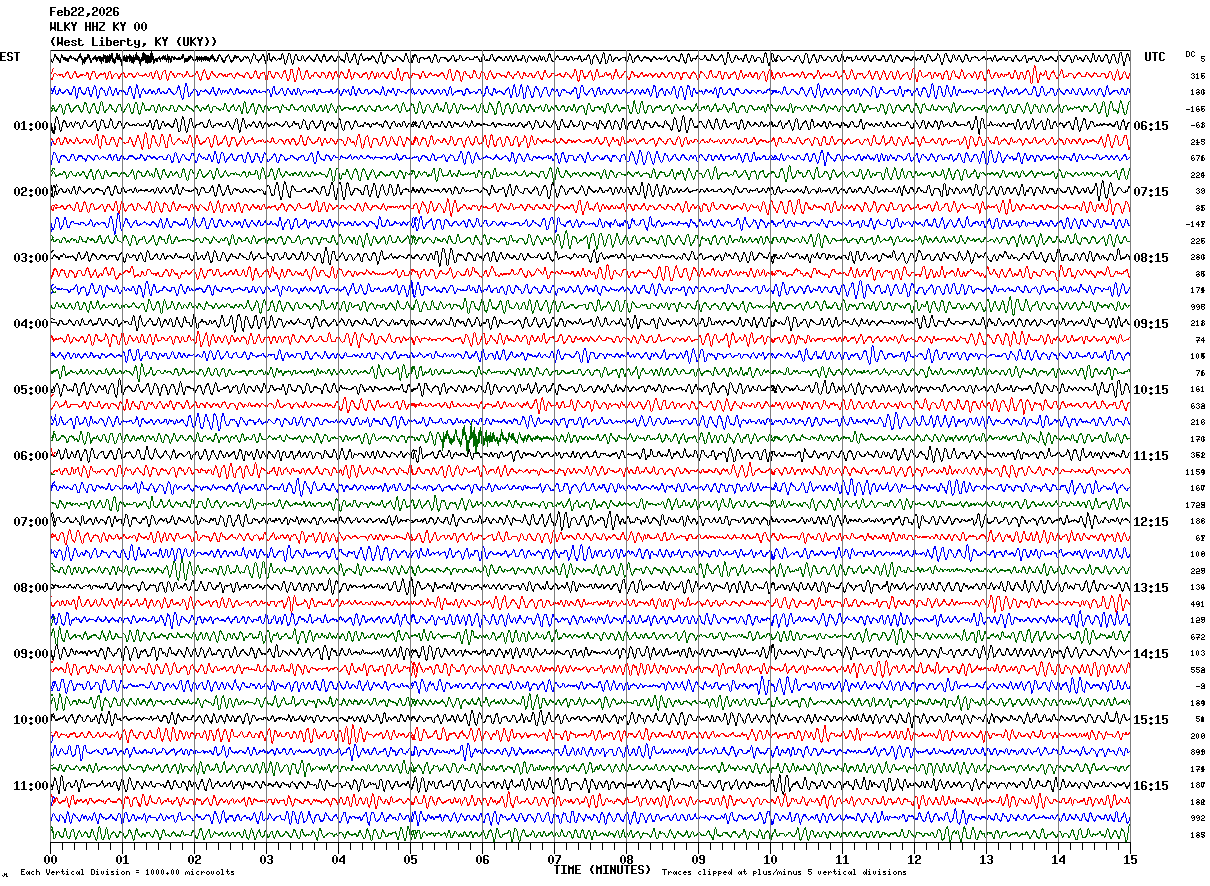
Task: Click minute axis tick label '04'
Action: 338,860
